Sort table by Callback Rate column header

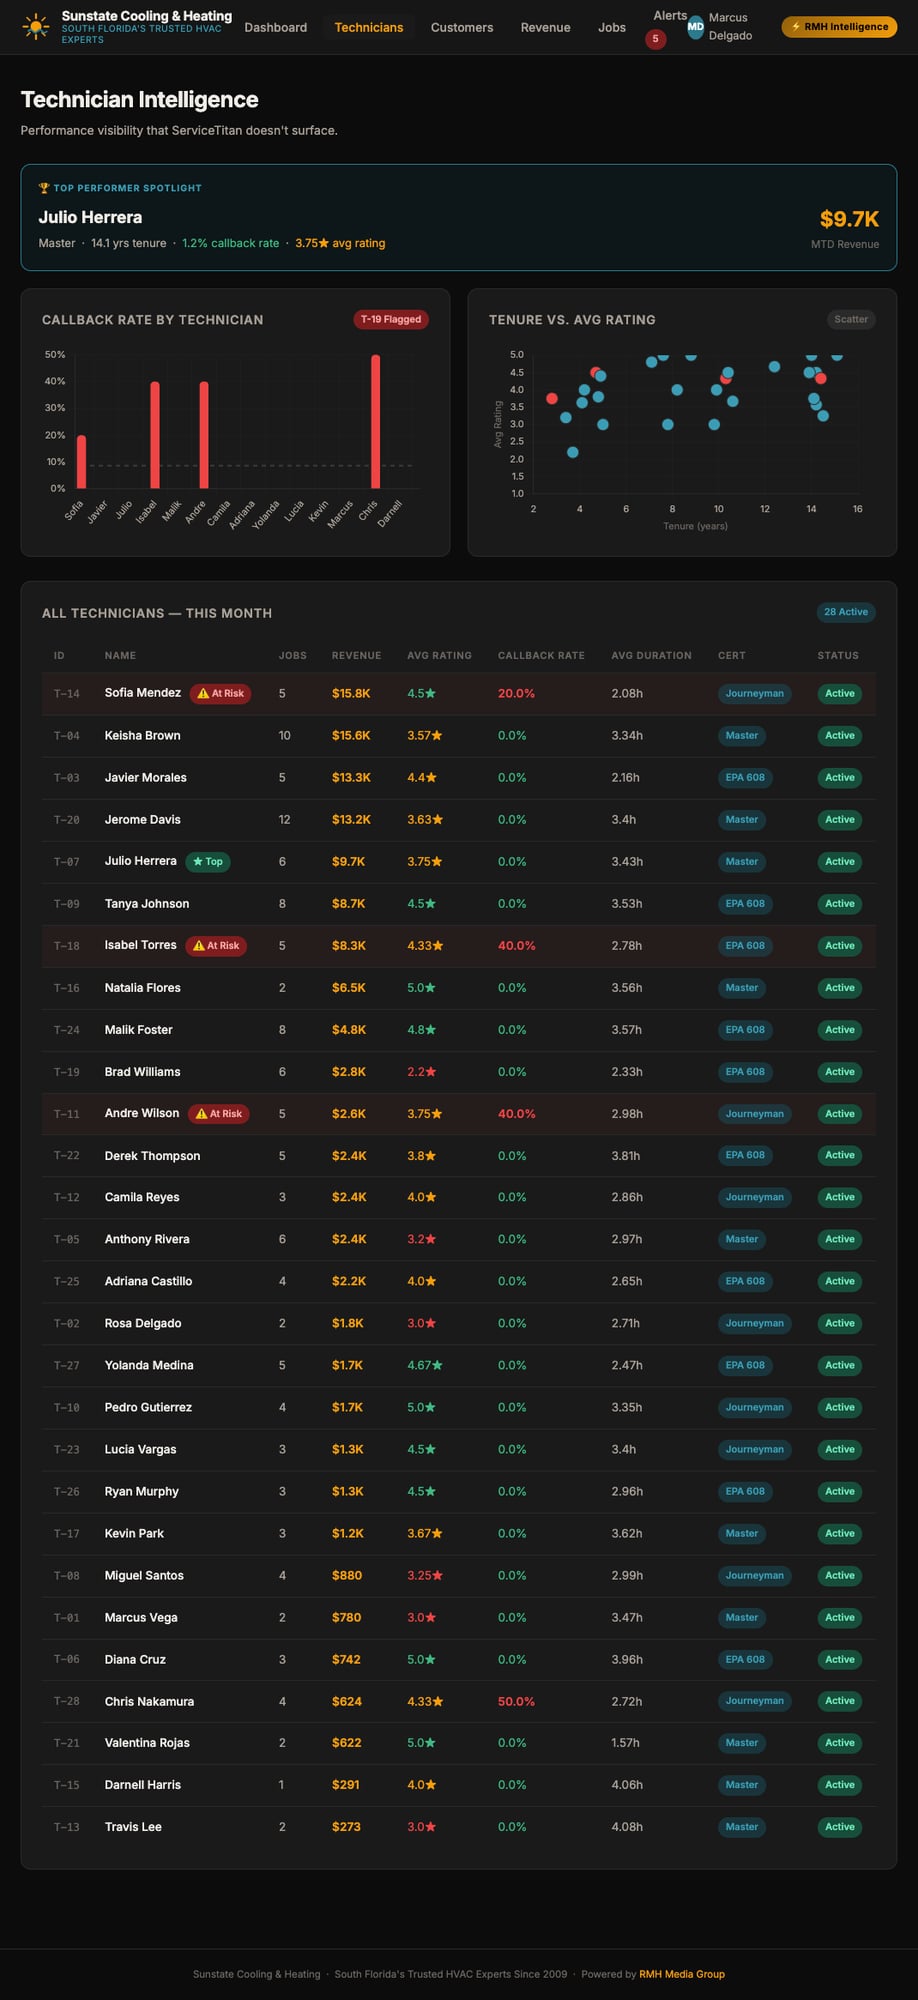tap(540, 655)
